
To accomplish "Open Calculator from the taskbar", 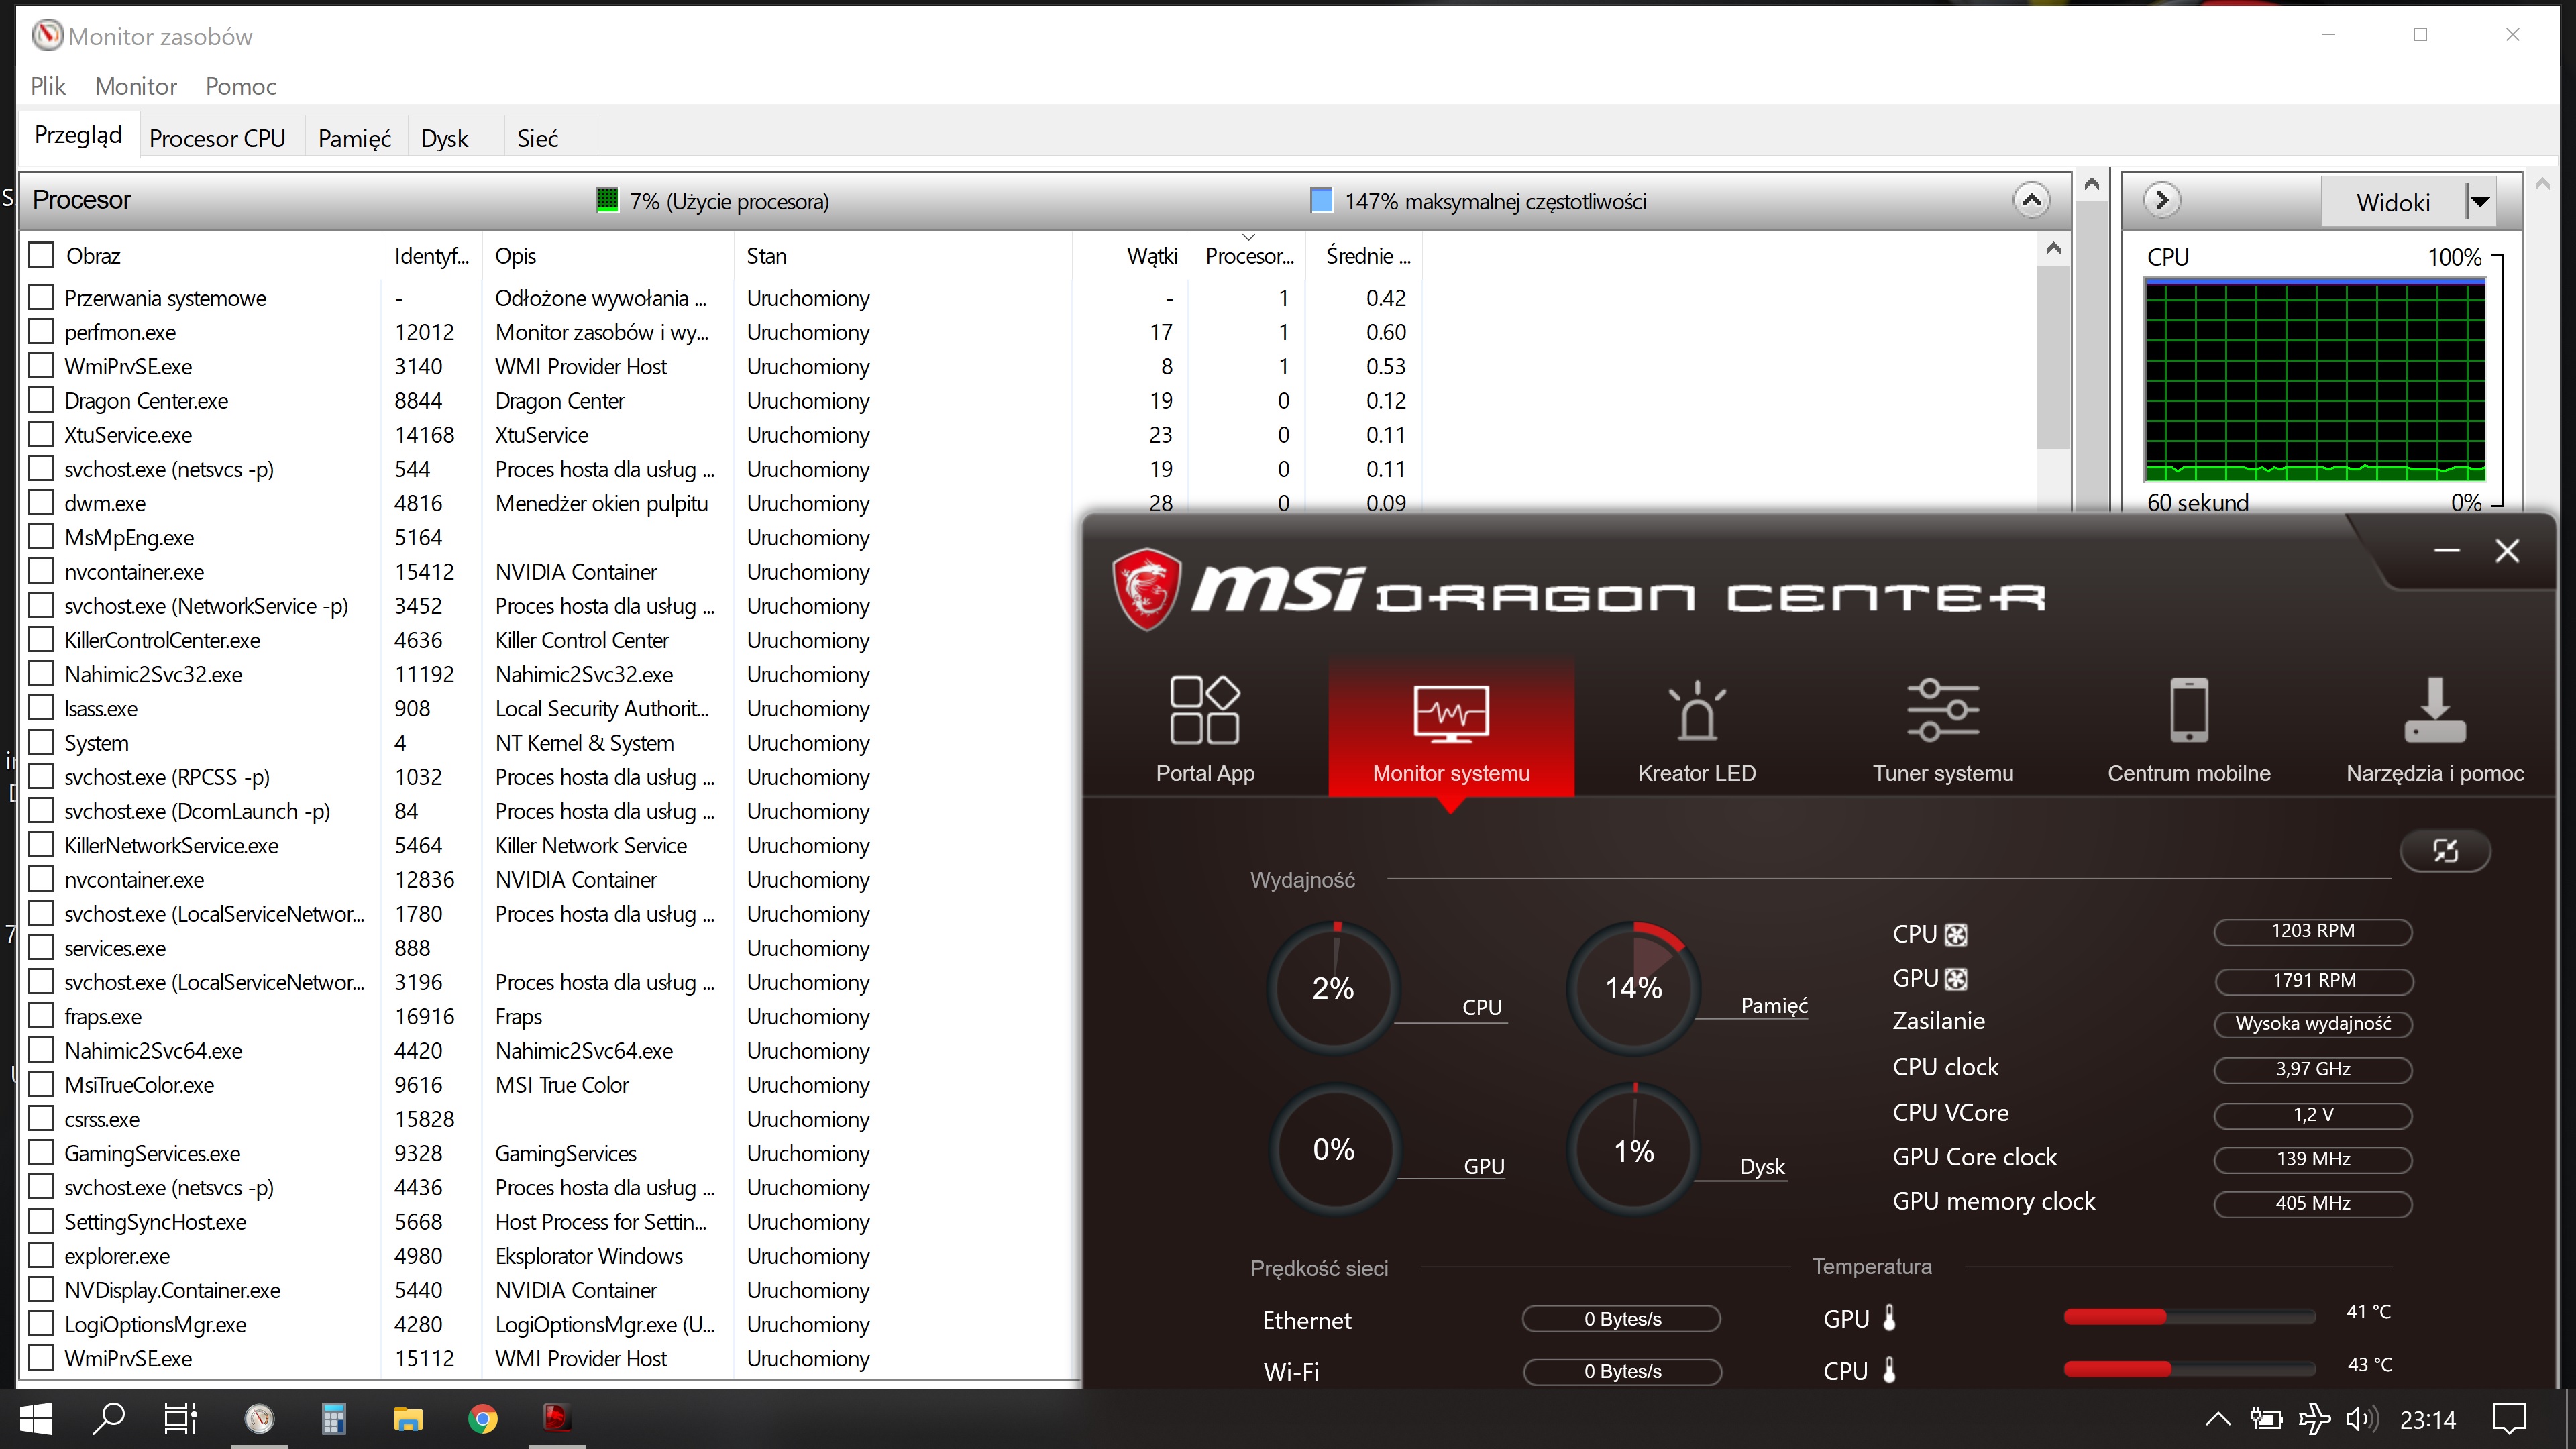I will click(x=333, y=1418).
